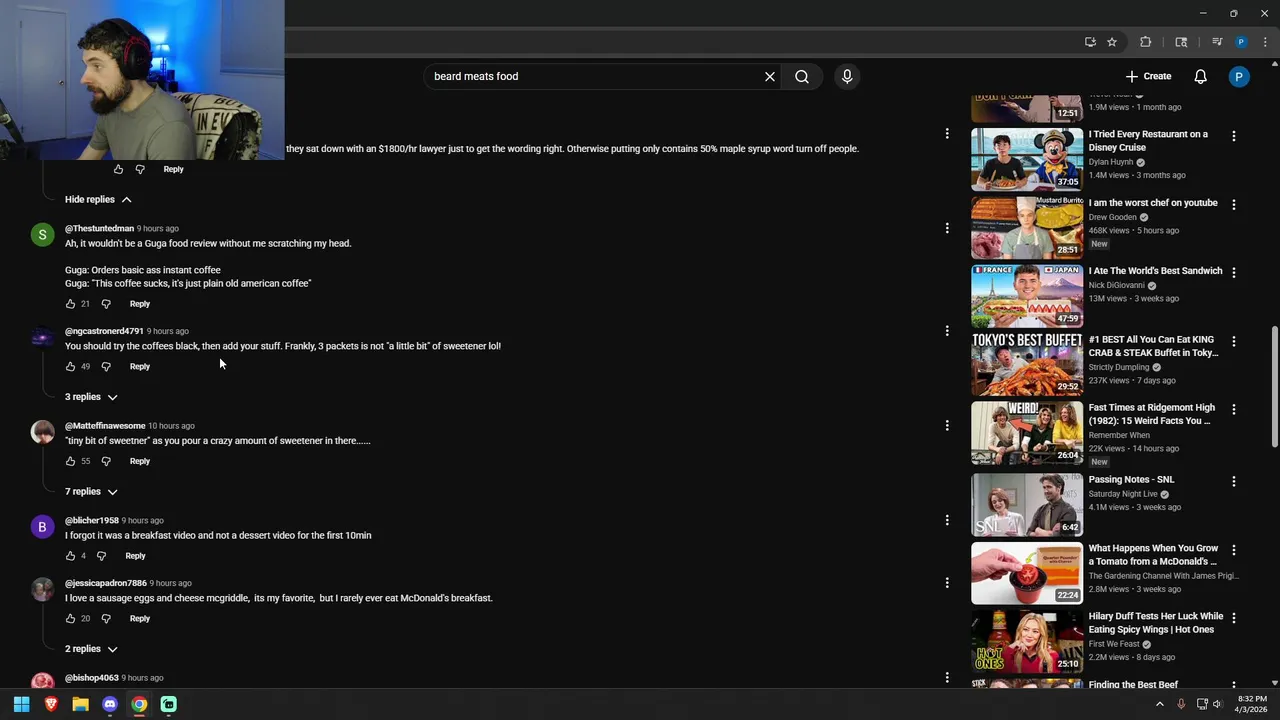
Task: Collapse replies with Hide replies
Action: coord(98,199)
